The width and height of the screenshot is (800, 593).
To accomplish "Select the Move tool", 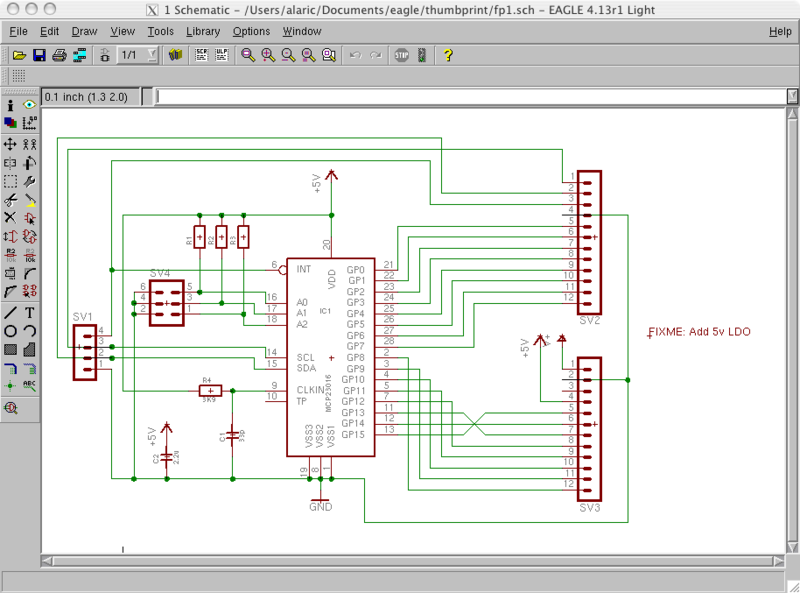I will click(10, 144).
